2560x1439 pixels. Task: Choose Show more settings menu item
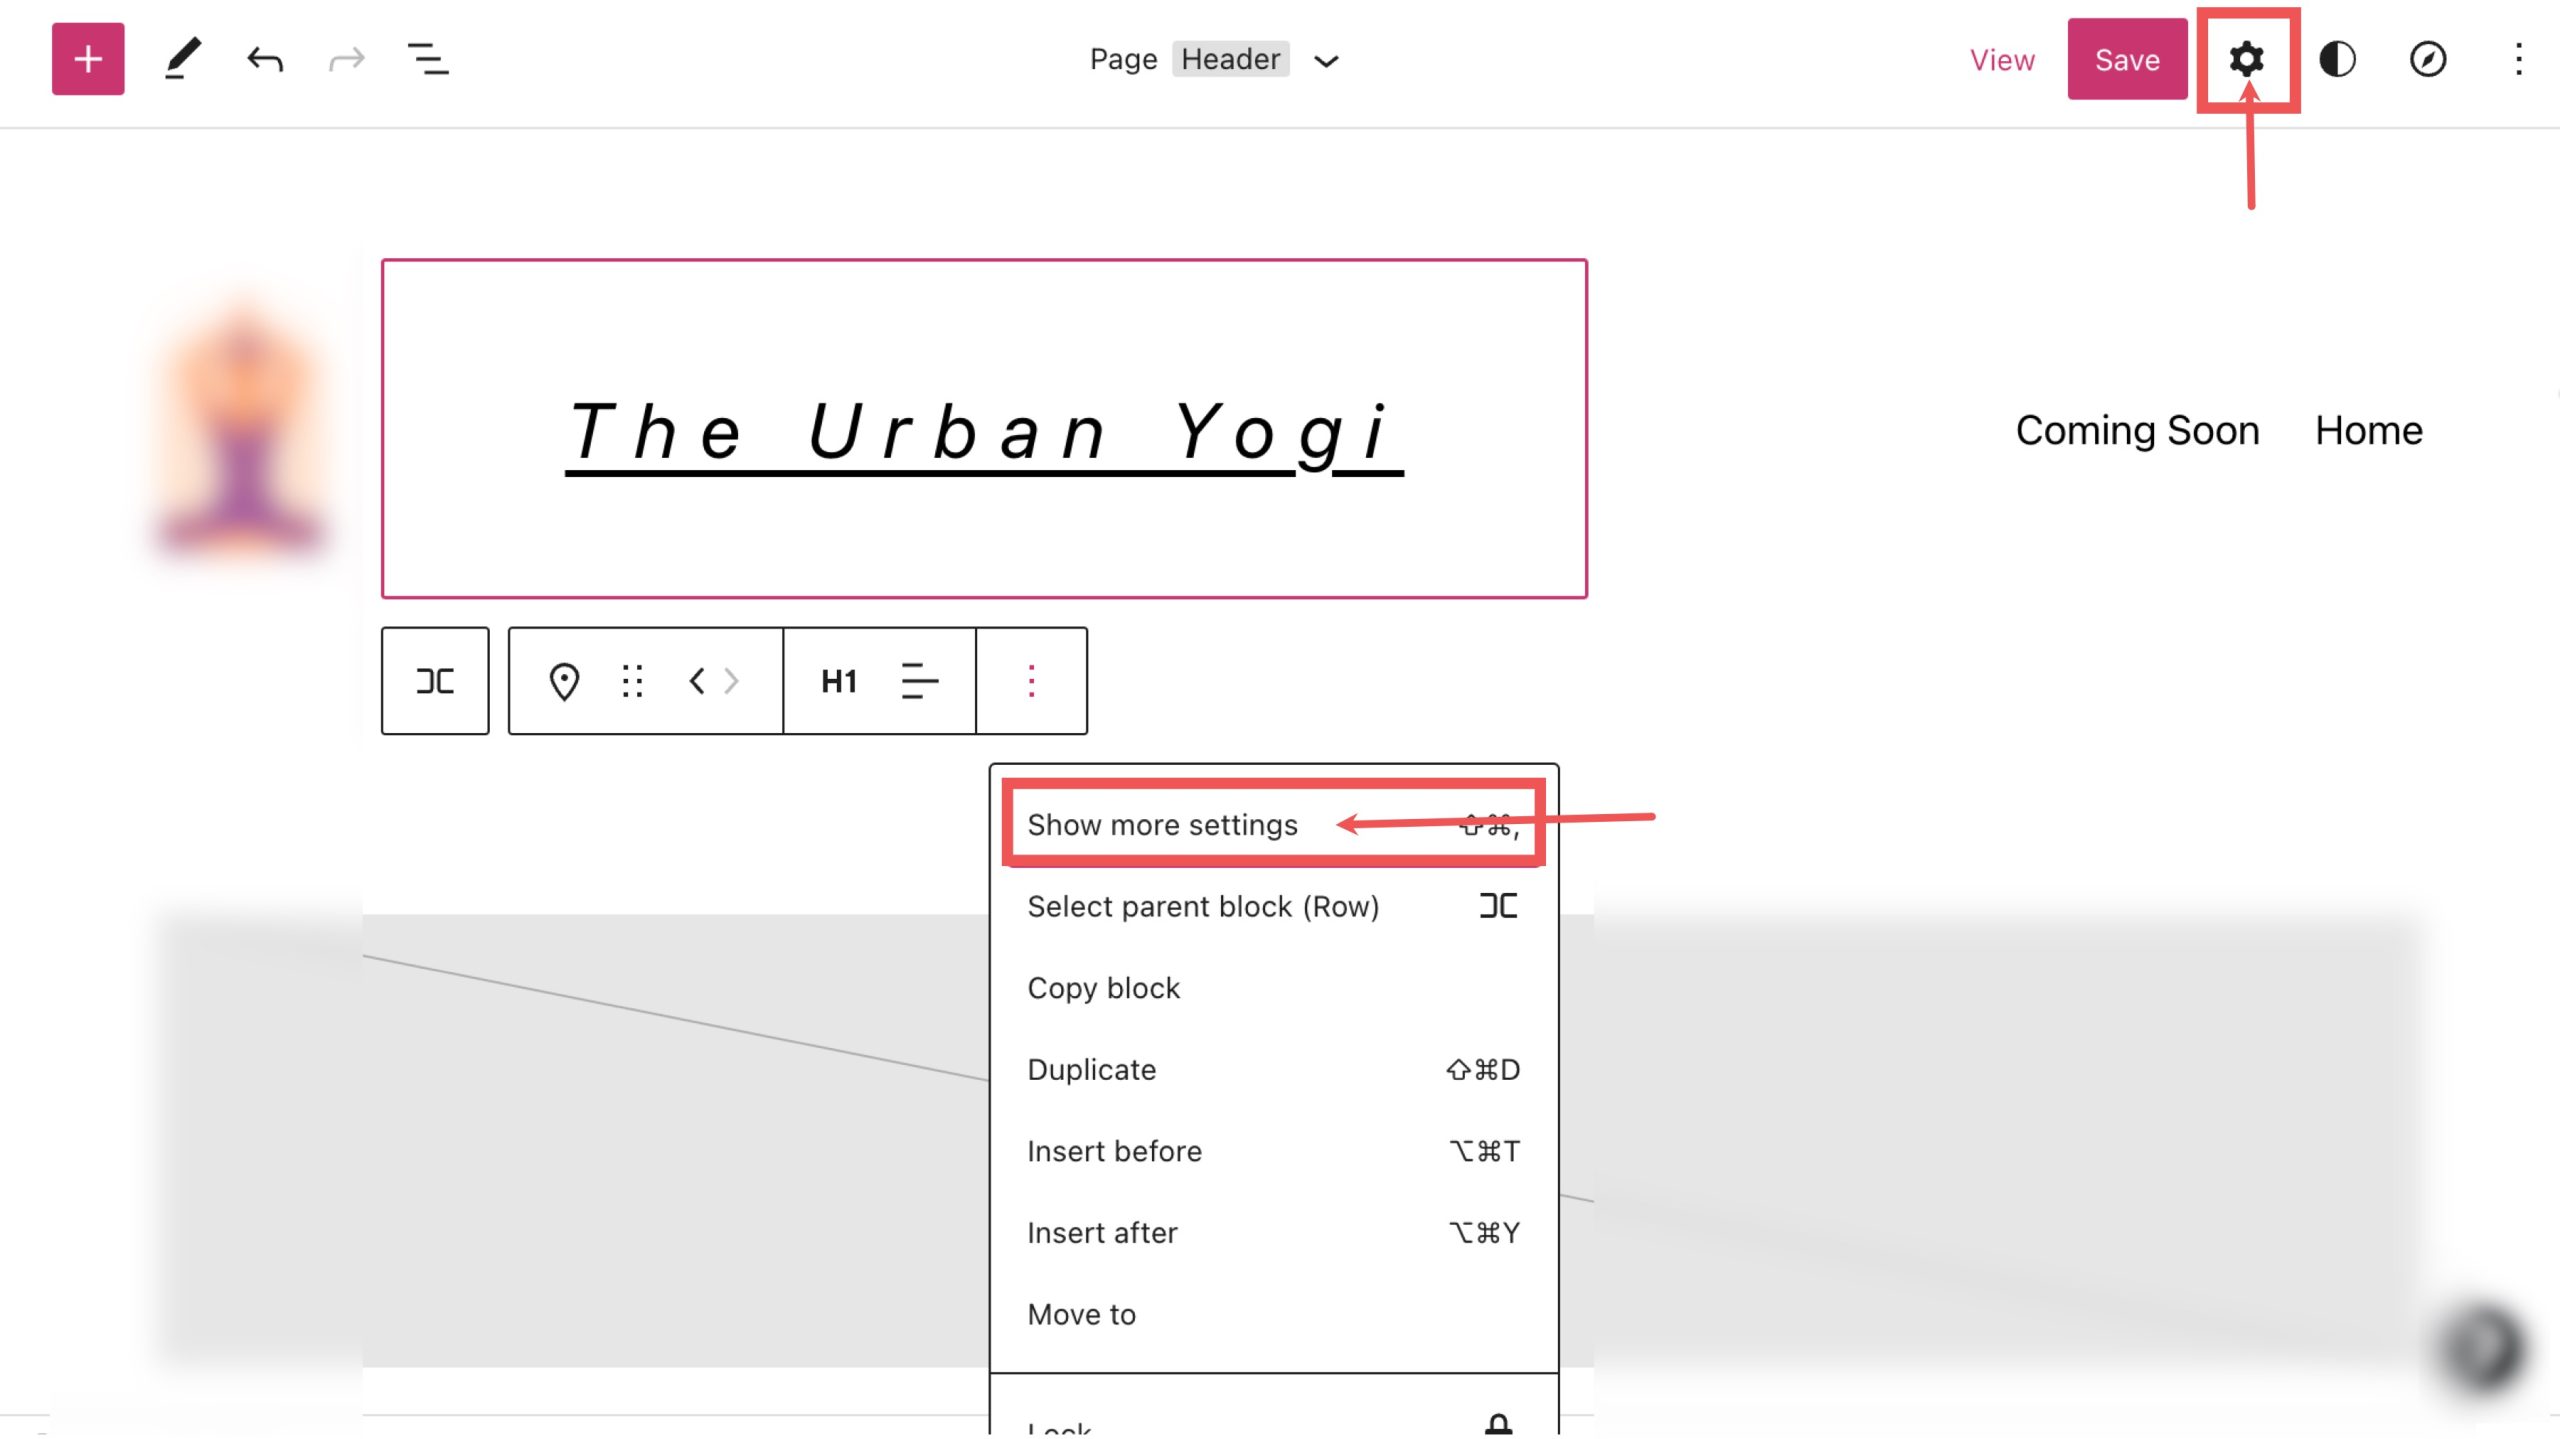click(1162, 825)
